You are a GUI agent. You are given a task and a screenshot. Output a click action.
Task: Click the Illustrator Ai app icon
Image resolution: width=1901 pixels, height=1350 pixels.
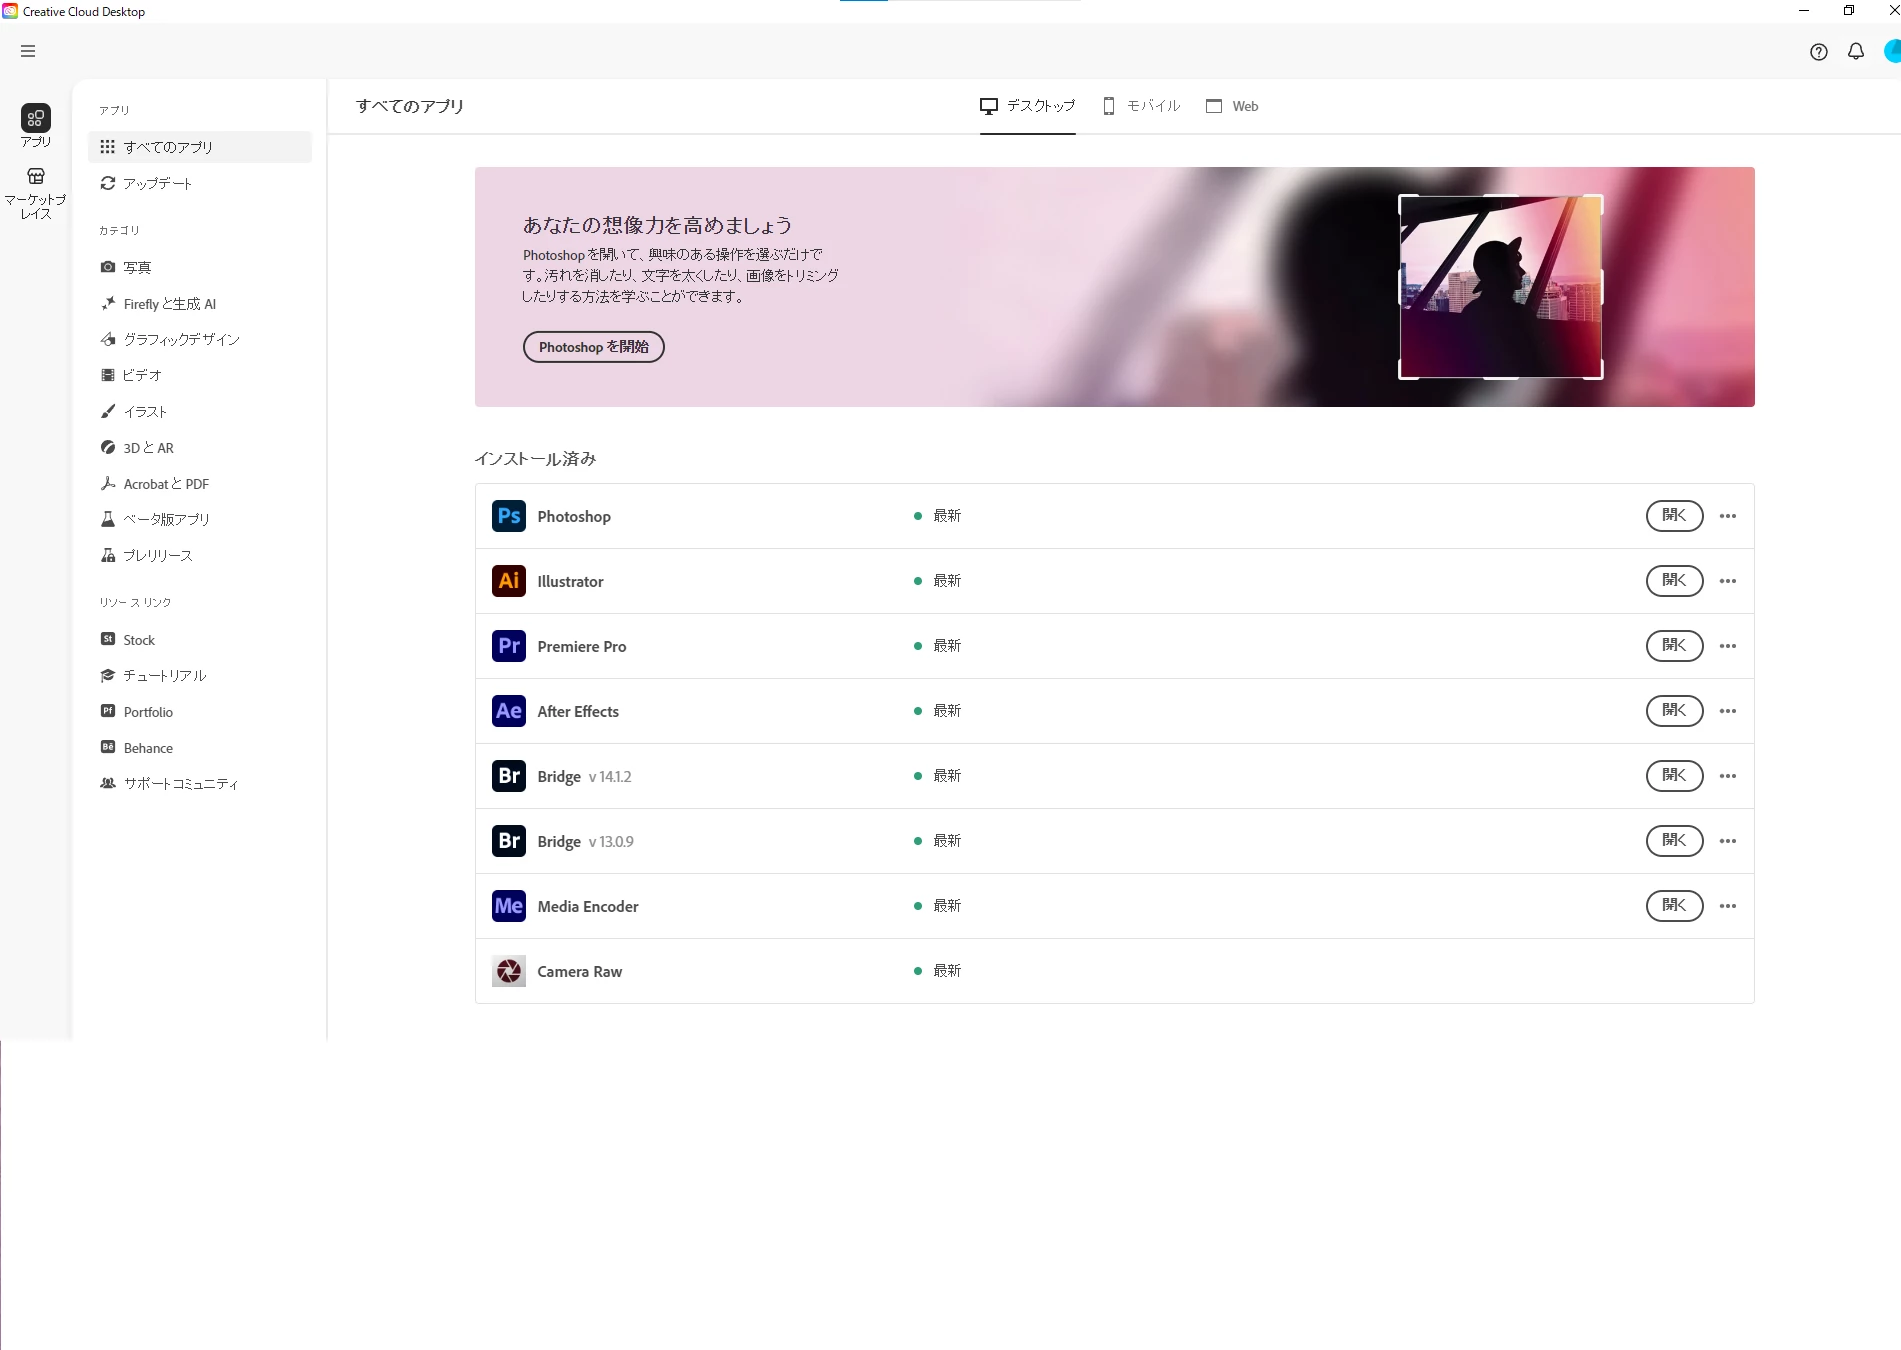coord(509,581)
